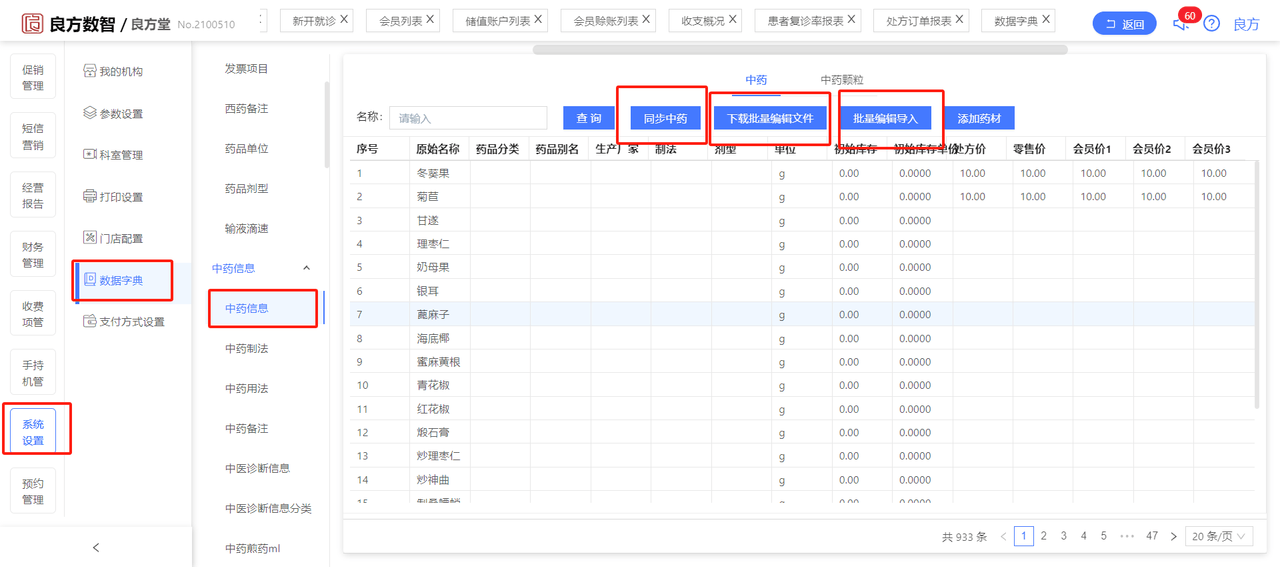
Task: Jump pages via ellipsis in pagination
Action: click(x=1127, y=536)
